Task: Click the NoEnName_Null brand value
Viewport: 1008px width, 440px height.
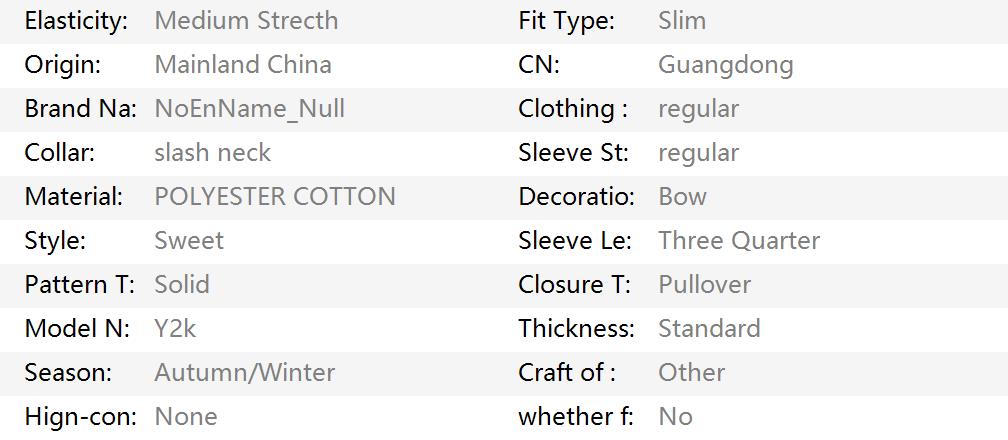Action: point(249,109)
